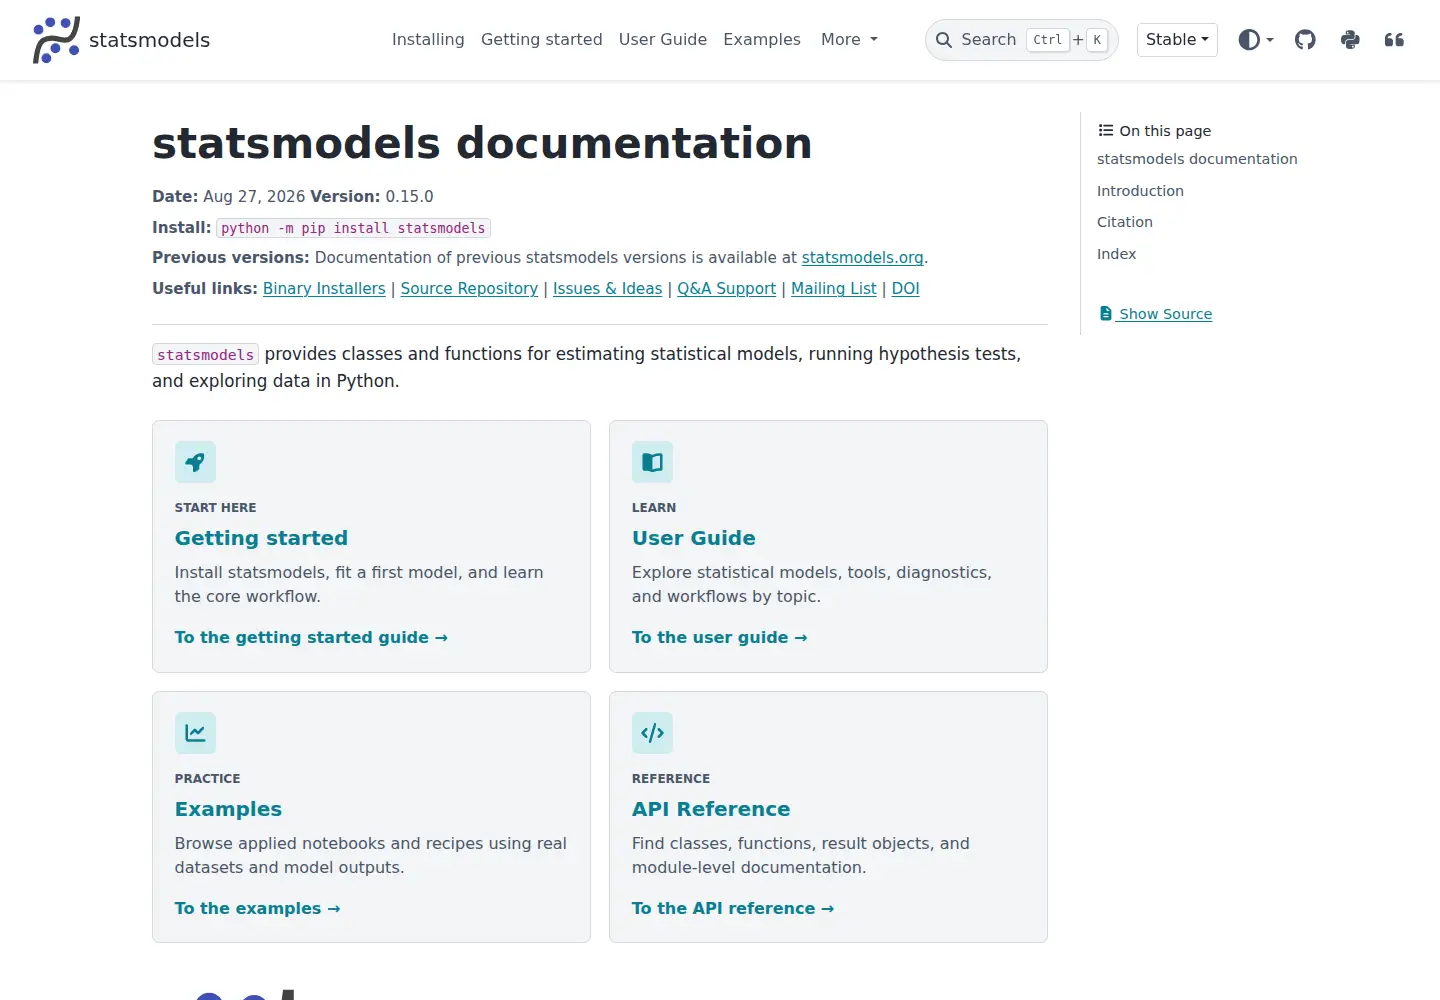Open the Installing nav item
The image size is (1440, 1000).
click(428, 40)
